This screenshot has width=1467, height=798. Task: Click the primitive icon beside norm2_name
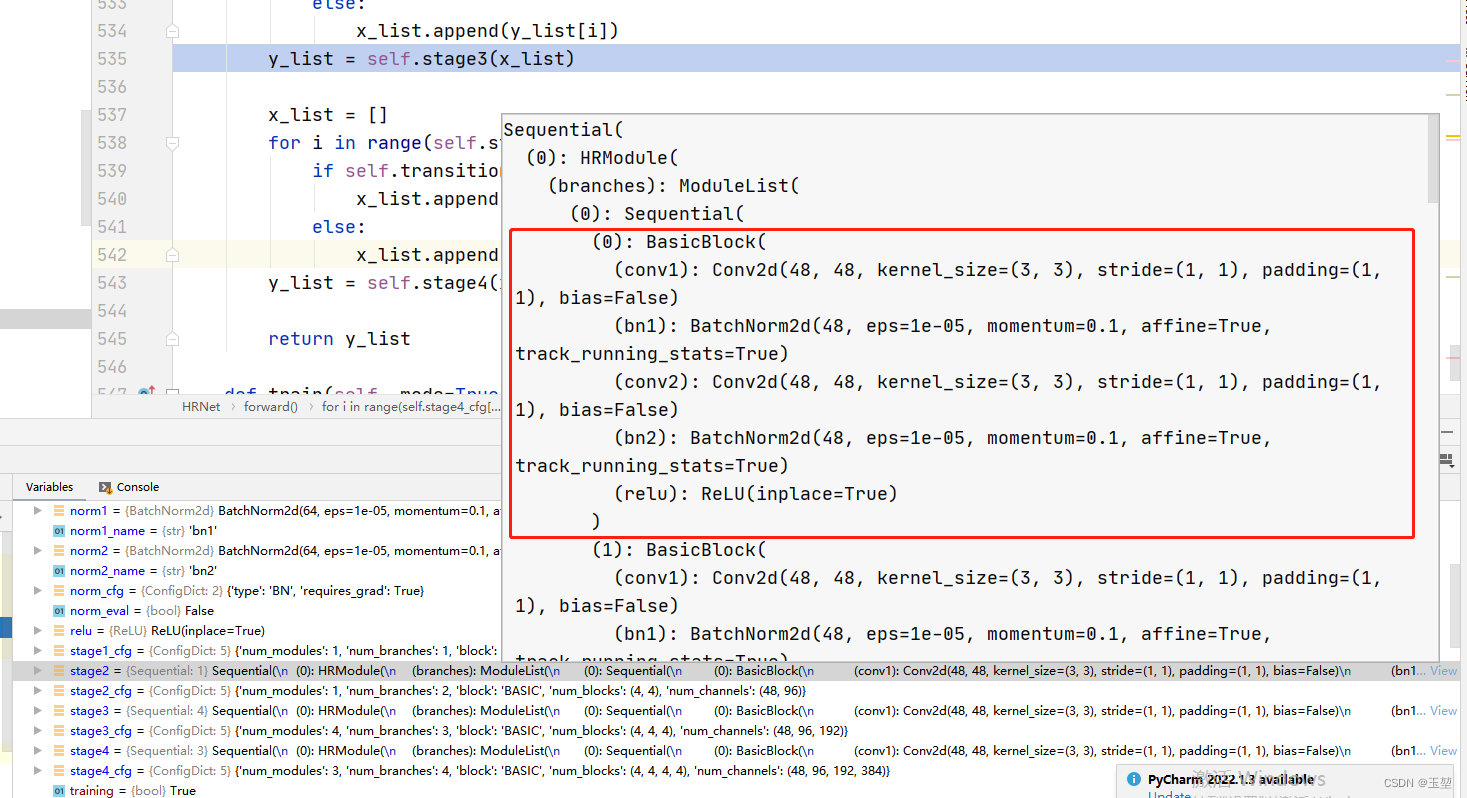59,571
